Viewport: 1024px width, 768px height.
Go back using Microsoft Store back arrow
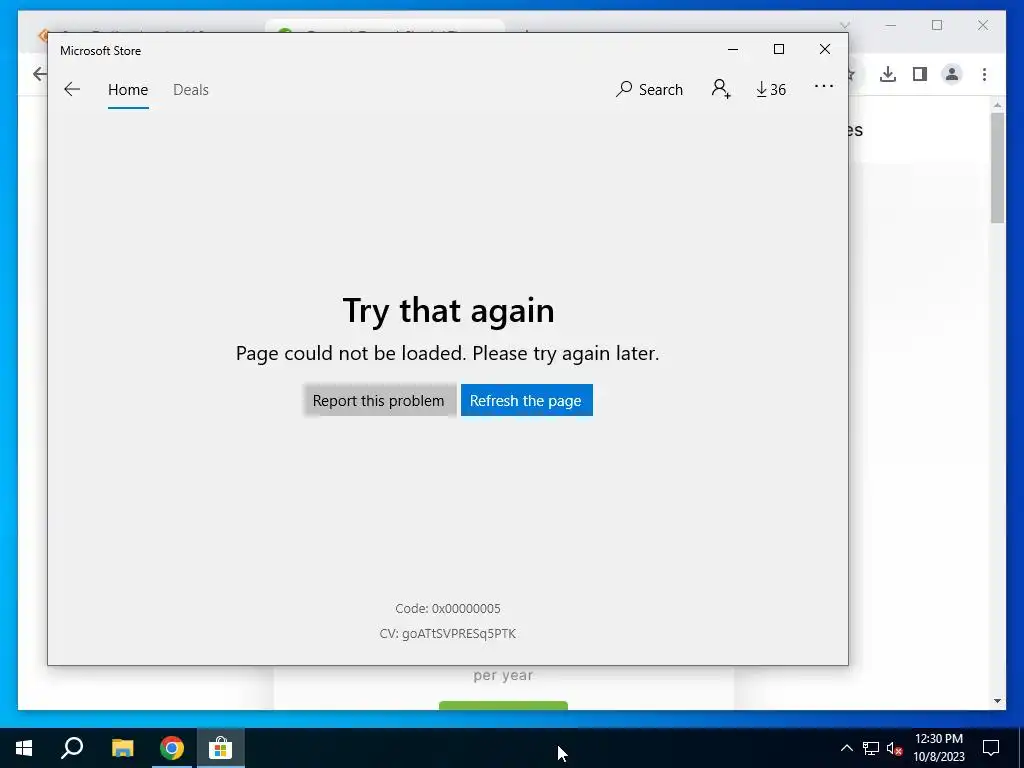(72, 89)
